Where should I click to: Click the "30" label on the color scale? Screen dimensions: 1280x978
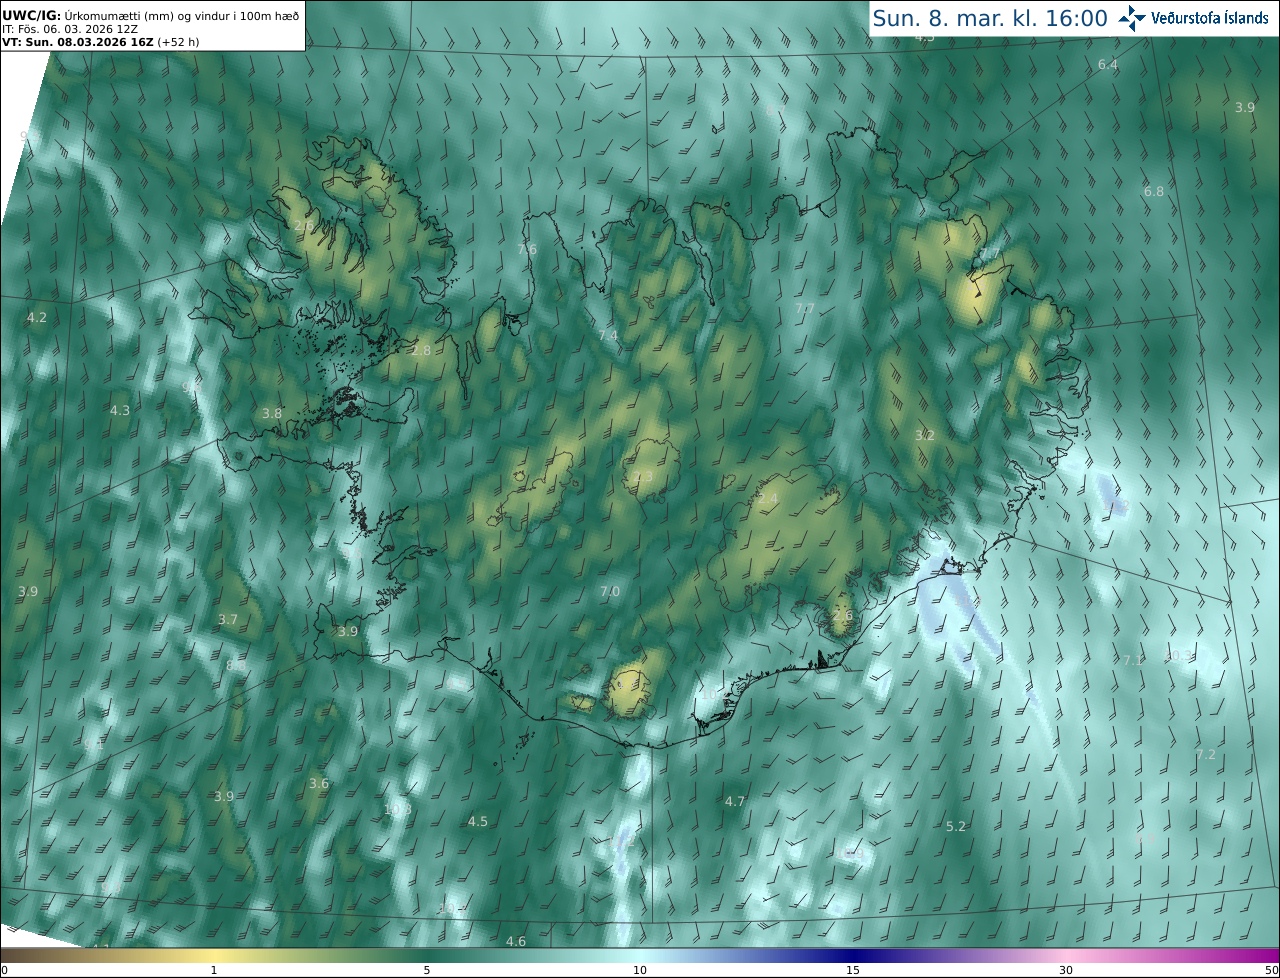(1066, 971)
